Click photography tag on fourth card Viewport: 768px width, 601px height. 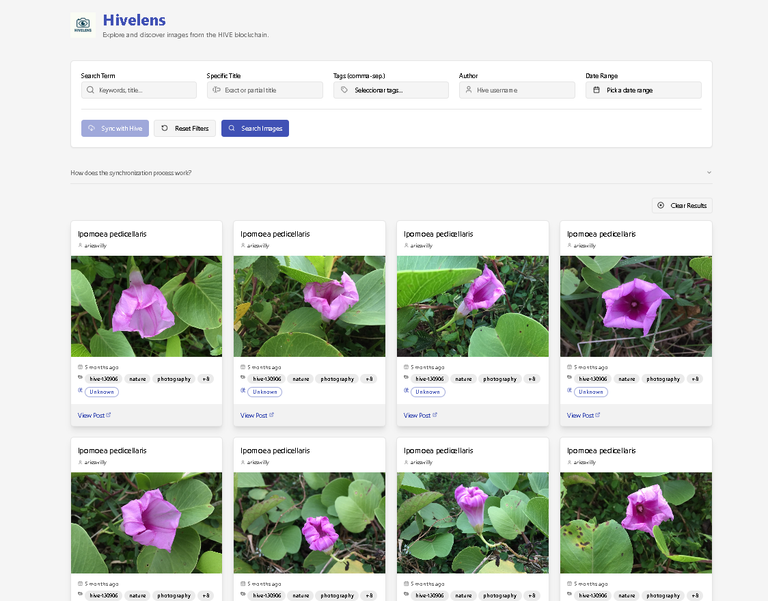click(x=663, y=379)
